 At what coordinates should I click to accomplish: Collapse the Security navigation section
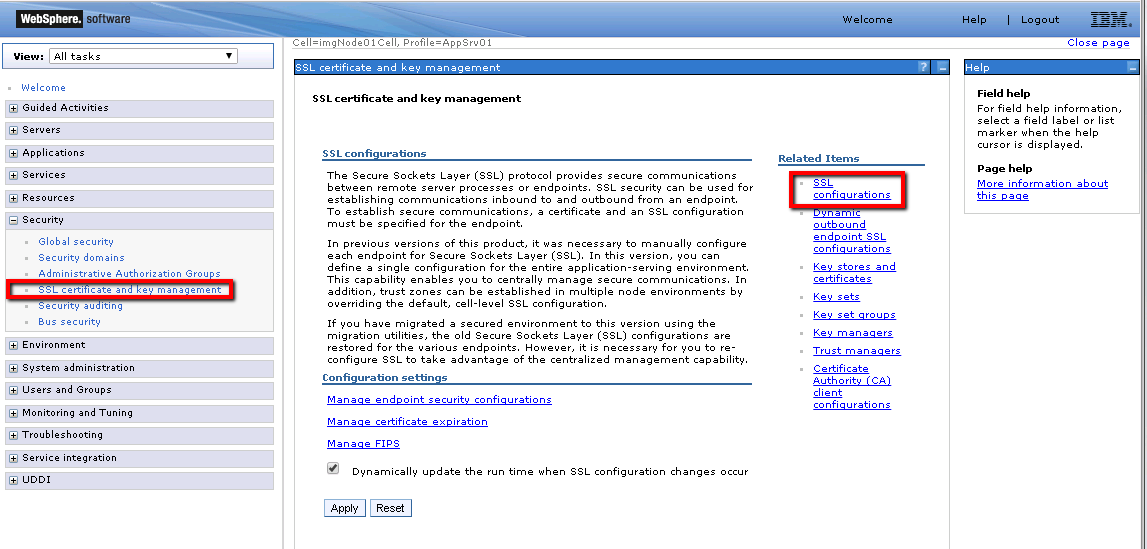(x=13, y=220)
